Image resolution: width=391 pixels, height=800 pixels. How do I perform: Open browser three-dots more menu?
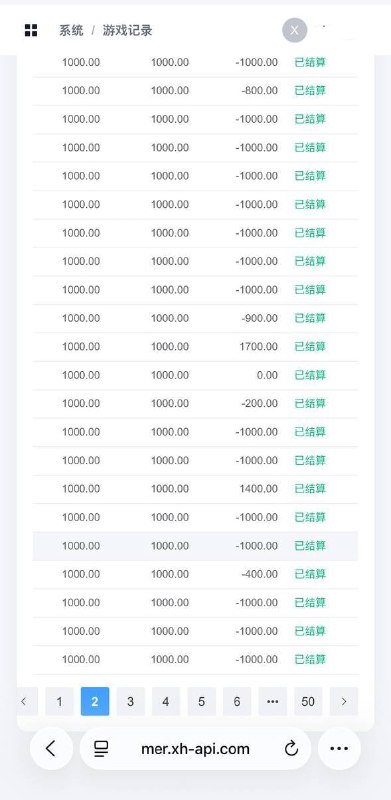[339, 748]
